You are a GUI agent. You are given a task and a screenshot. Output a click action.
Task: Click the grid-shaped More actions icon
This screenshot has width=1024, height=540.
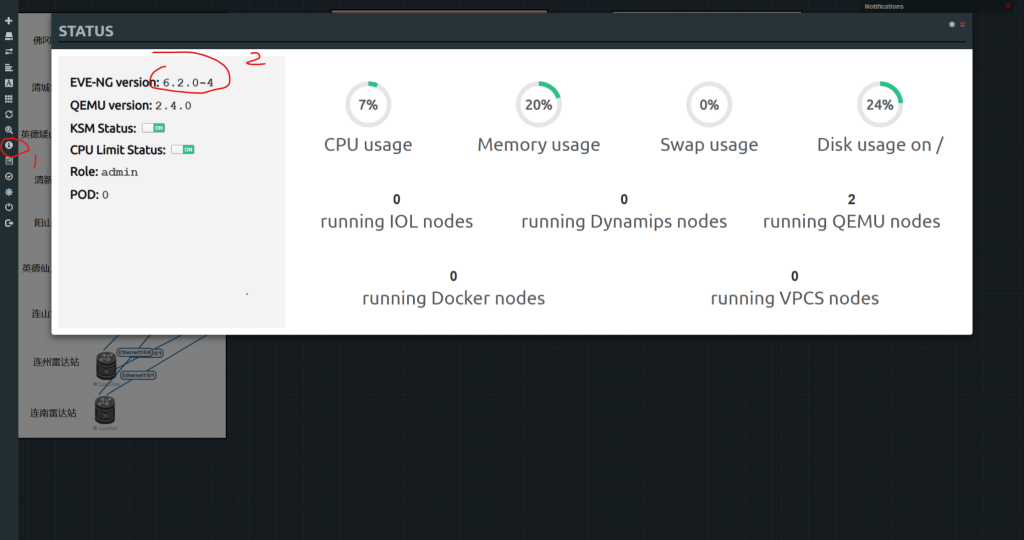tap(9, 99)
